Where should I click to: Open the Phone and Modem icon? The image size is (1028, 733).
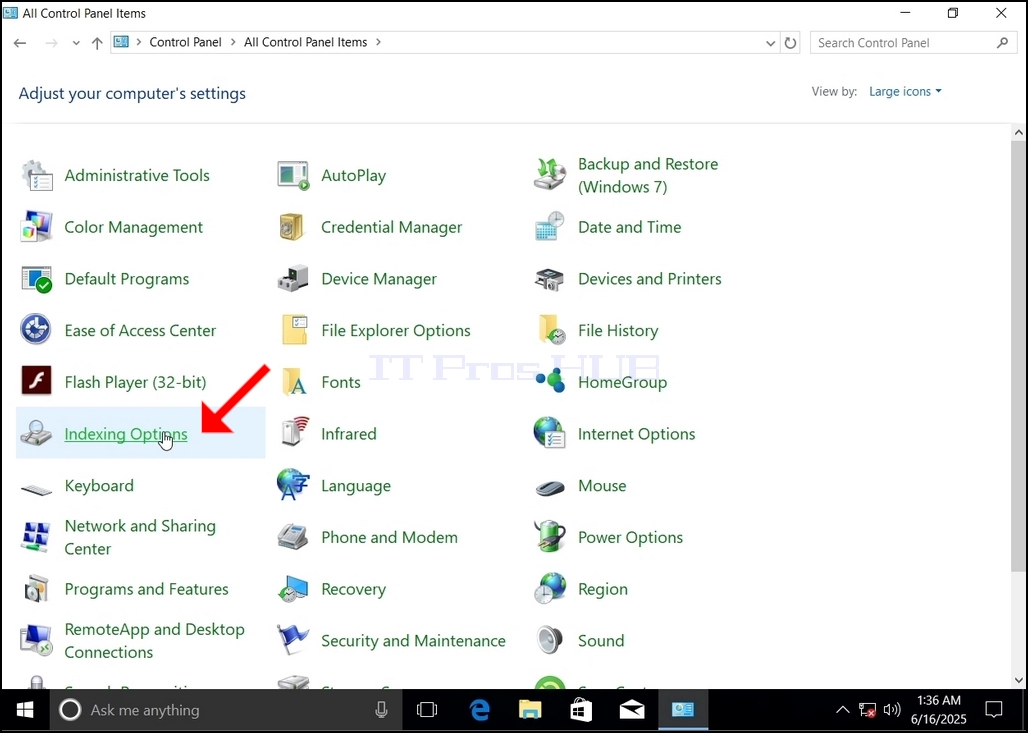293,537
